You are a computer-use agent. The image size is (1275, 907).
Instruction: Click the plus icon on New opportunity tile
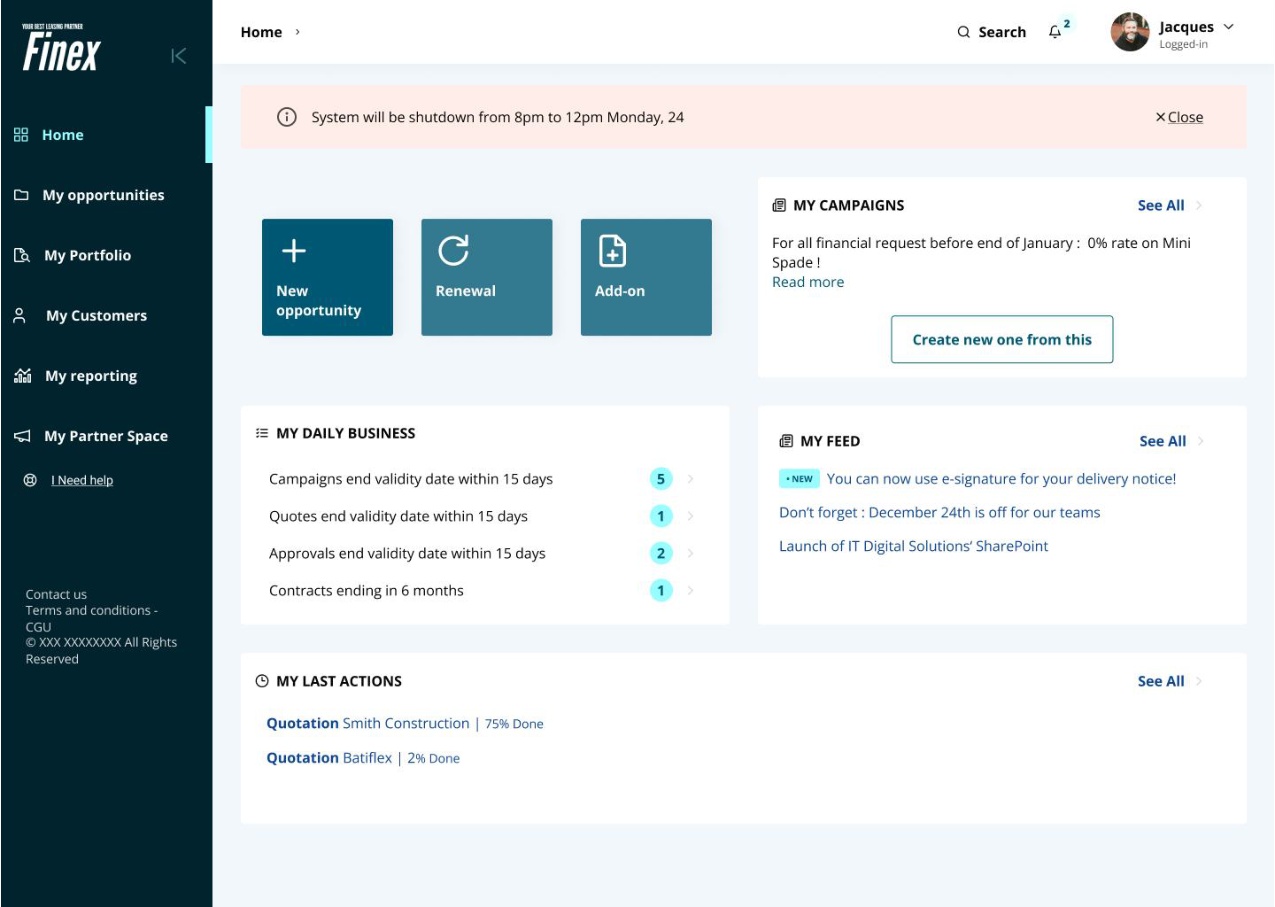293,251
